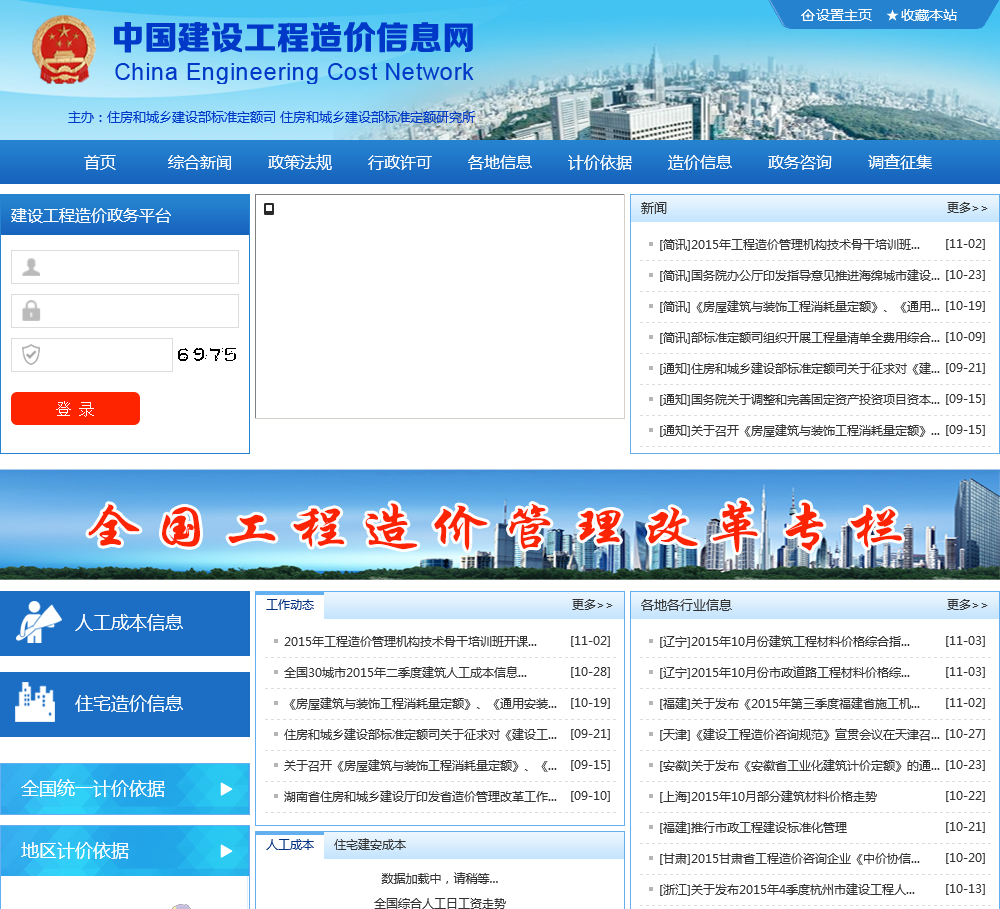Open 住宅造价信息 sidebar button
Viewport: 1000px width, 909px height.
pos(125,704)
